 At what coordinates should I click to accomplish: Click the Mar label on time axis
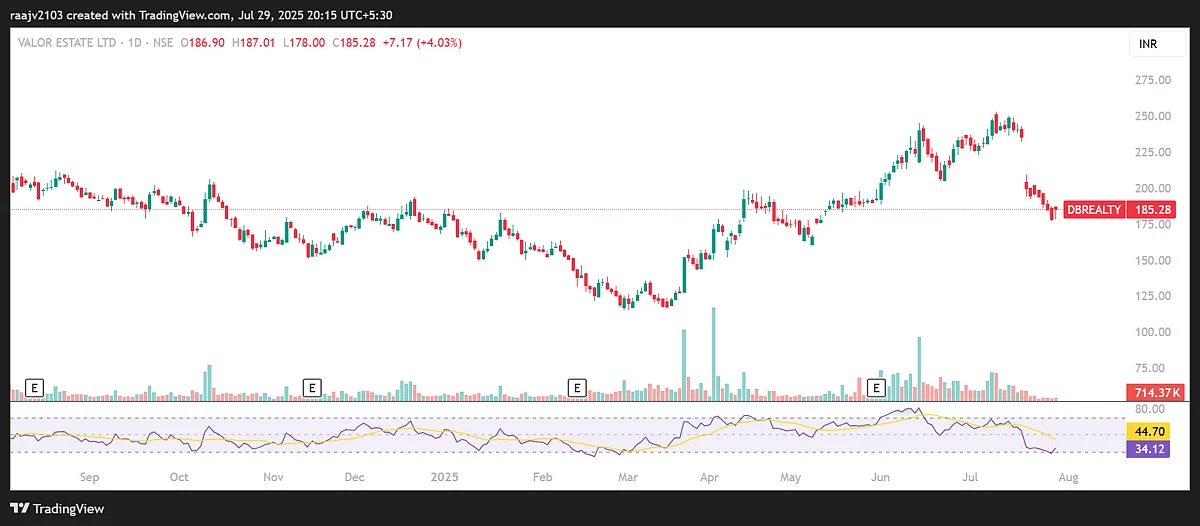tap(628, 478)
